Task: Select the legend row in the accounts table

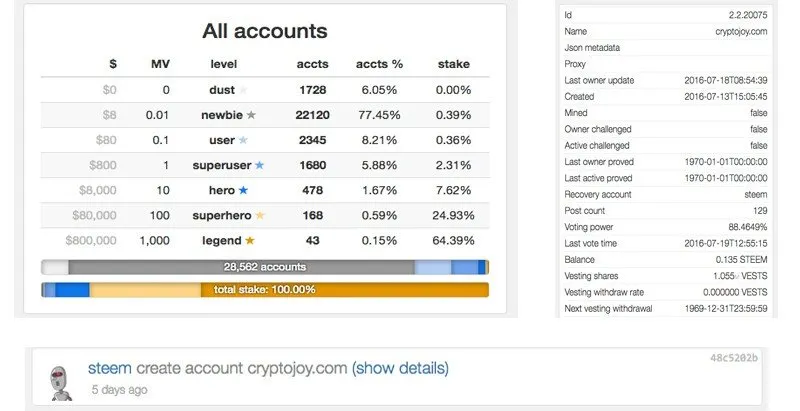Action: pyautogui.click(x=265, y=240)
